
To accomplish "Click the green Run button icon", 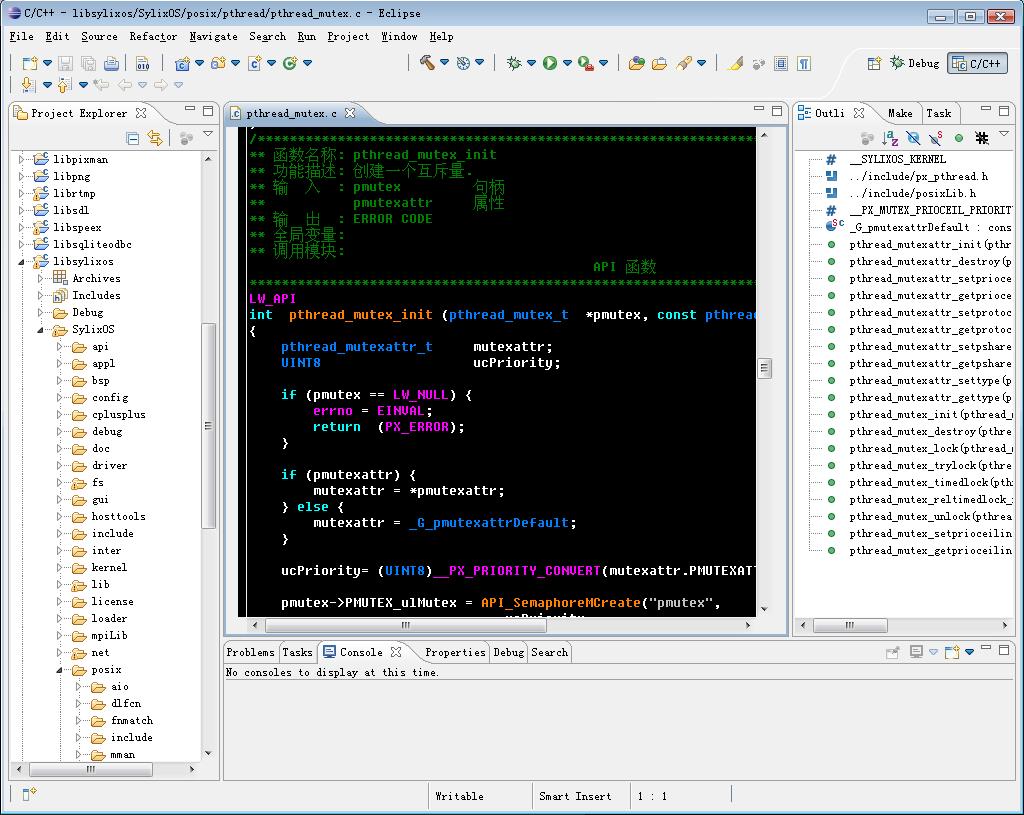I will pyautogui.click(x=550, y=63).
